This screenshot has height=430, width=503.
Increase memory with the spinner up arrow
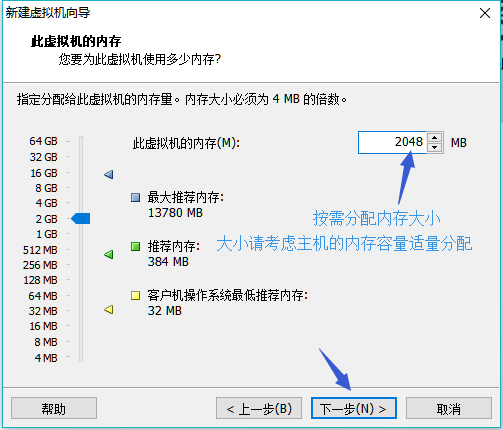(x=434, y=137)
